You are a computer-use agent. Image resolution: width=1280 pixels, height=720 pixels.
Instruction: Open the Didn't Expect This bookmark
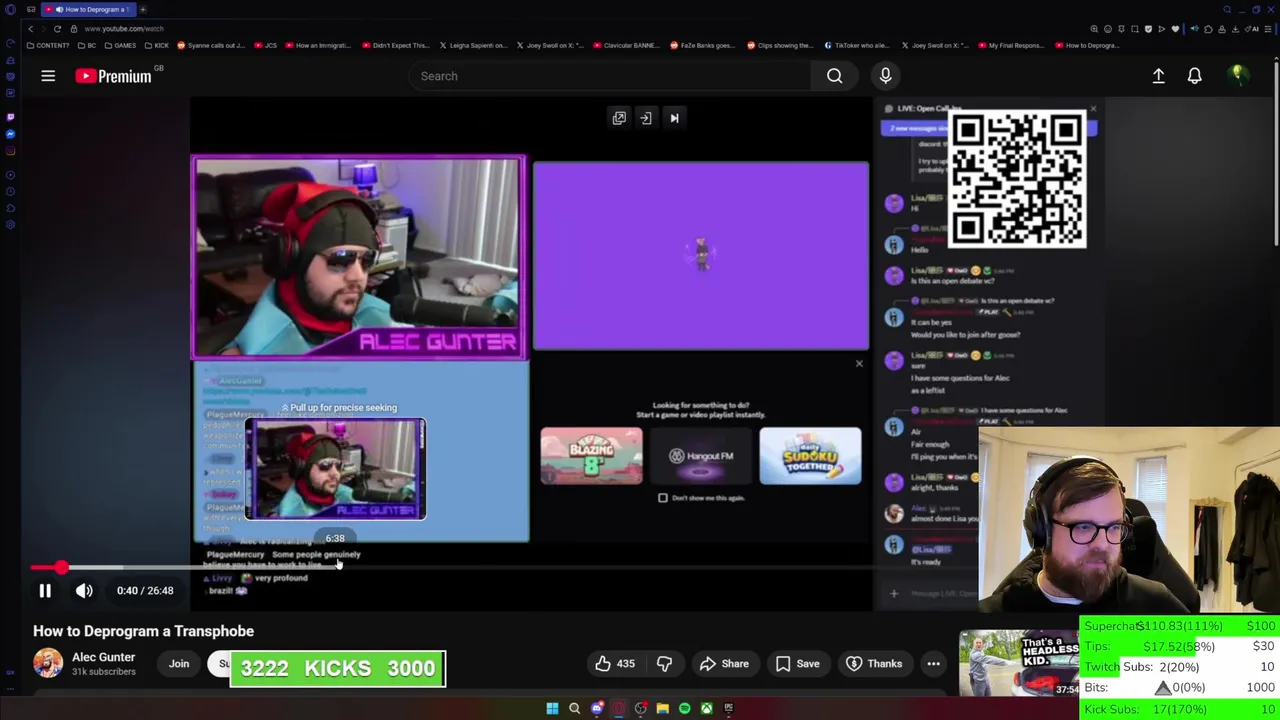click(x=395, y=45)
